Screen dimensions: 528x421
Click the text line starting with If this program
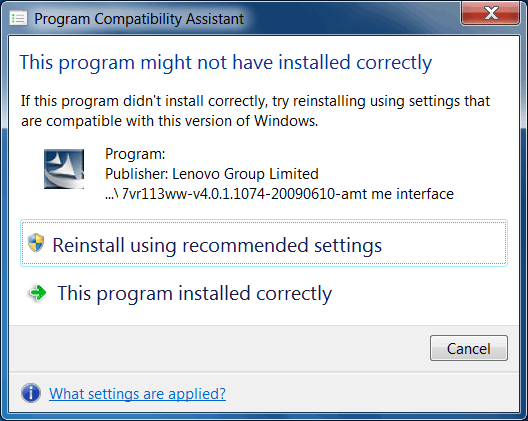pos(255,101)
